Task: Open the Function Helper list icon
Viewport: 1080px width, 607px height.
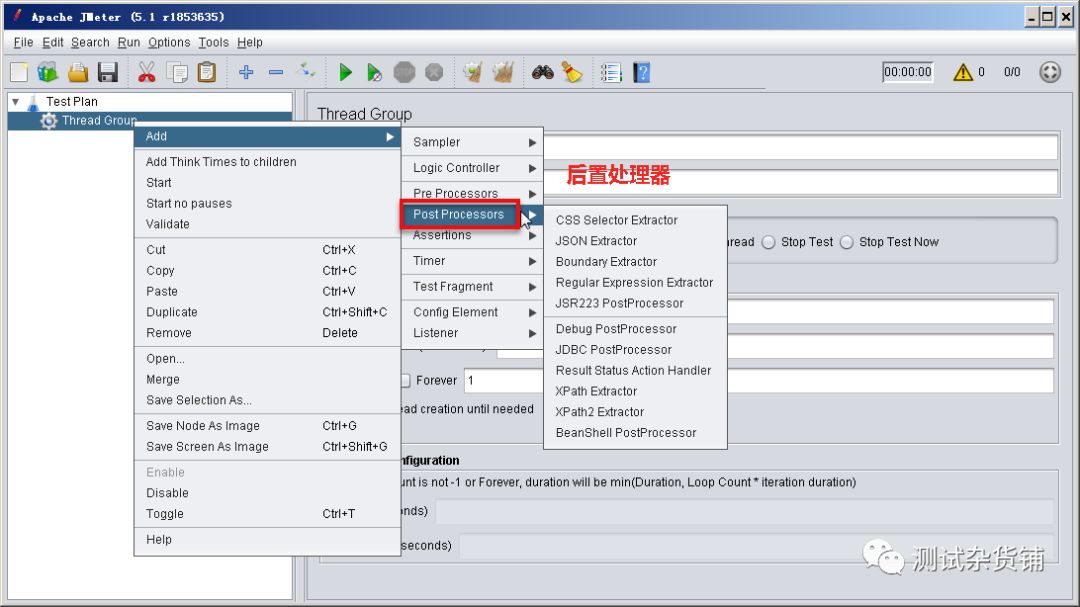Action: pos(611,72)
